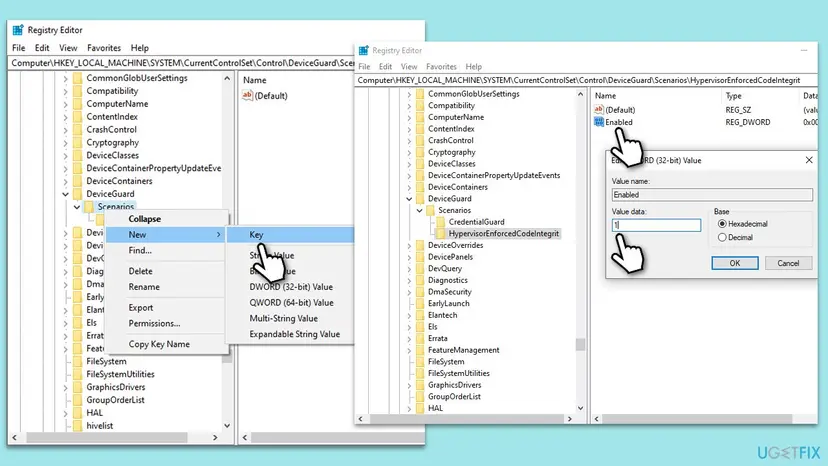828x466 pixels.
Task: Click the (Default) string icon in left window
Action: (x=247, y=96)
